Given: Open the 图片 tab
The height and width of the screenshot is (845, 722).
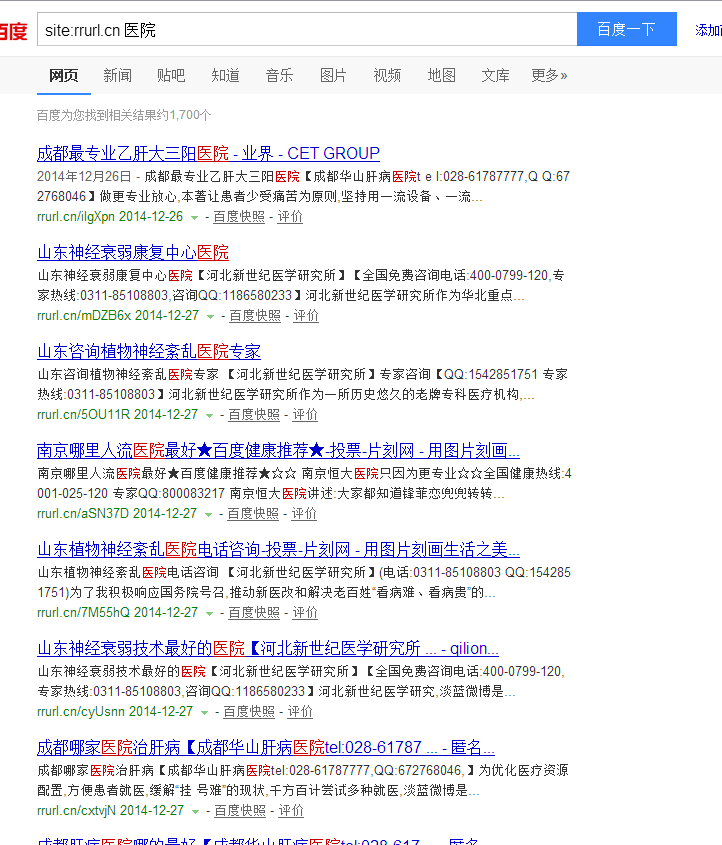Looking at the screenshot, I should tap(333, 75).
